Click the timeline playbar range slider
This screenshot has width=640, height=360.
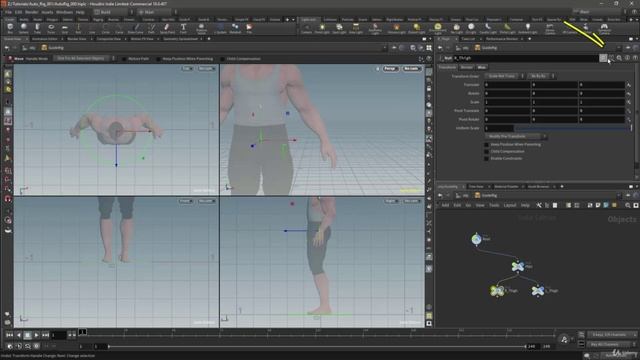coord(317,347)
